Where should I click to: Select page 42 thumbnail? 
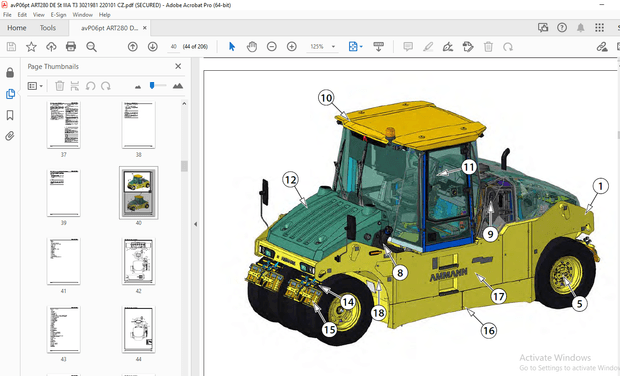(x=138, y=261)
